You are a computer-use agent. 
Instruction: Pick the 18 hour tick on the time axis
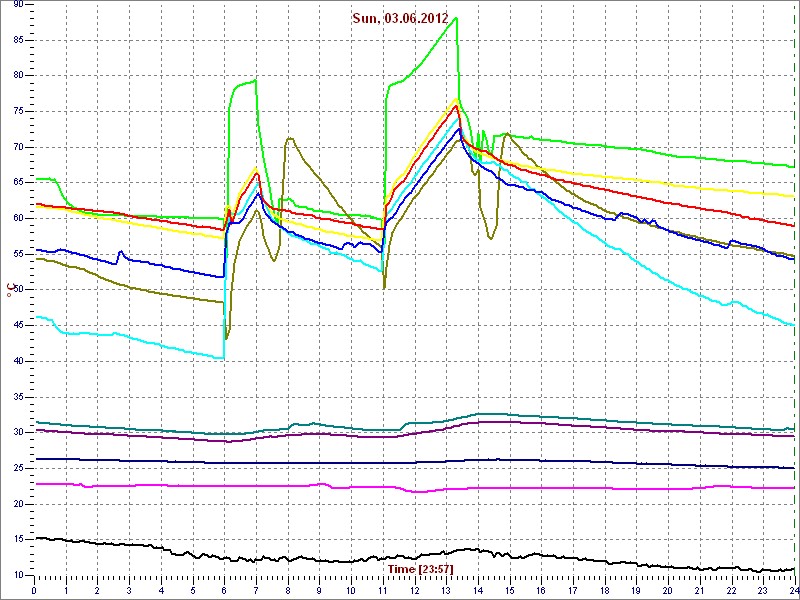point(604,590)
